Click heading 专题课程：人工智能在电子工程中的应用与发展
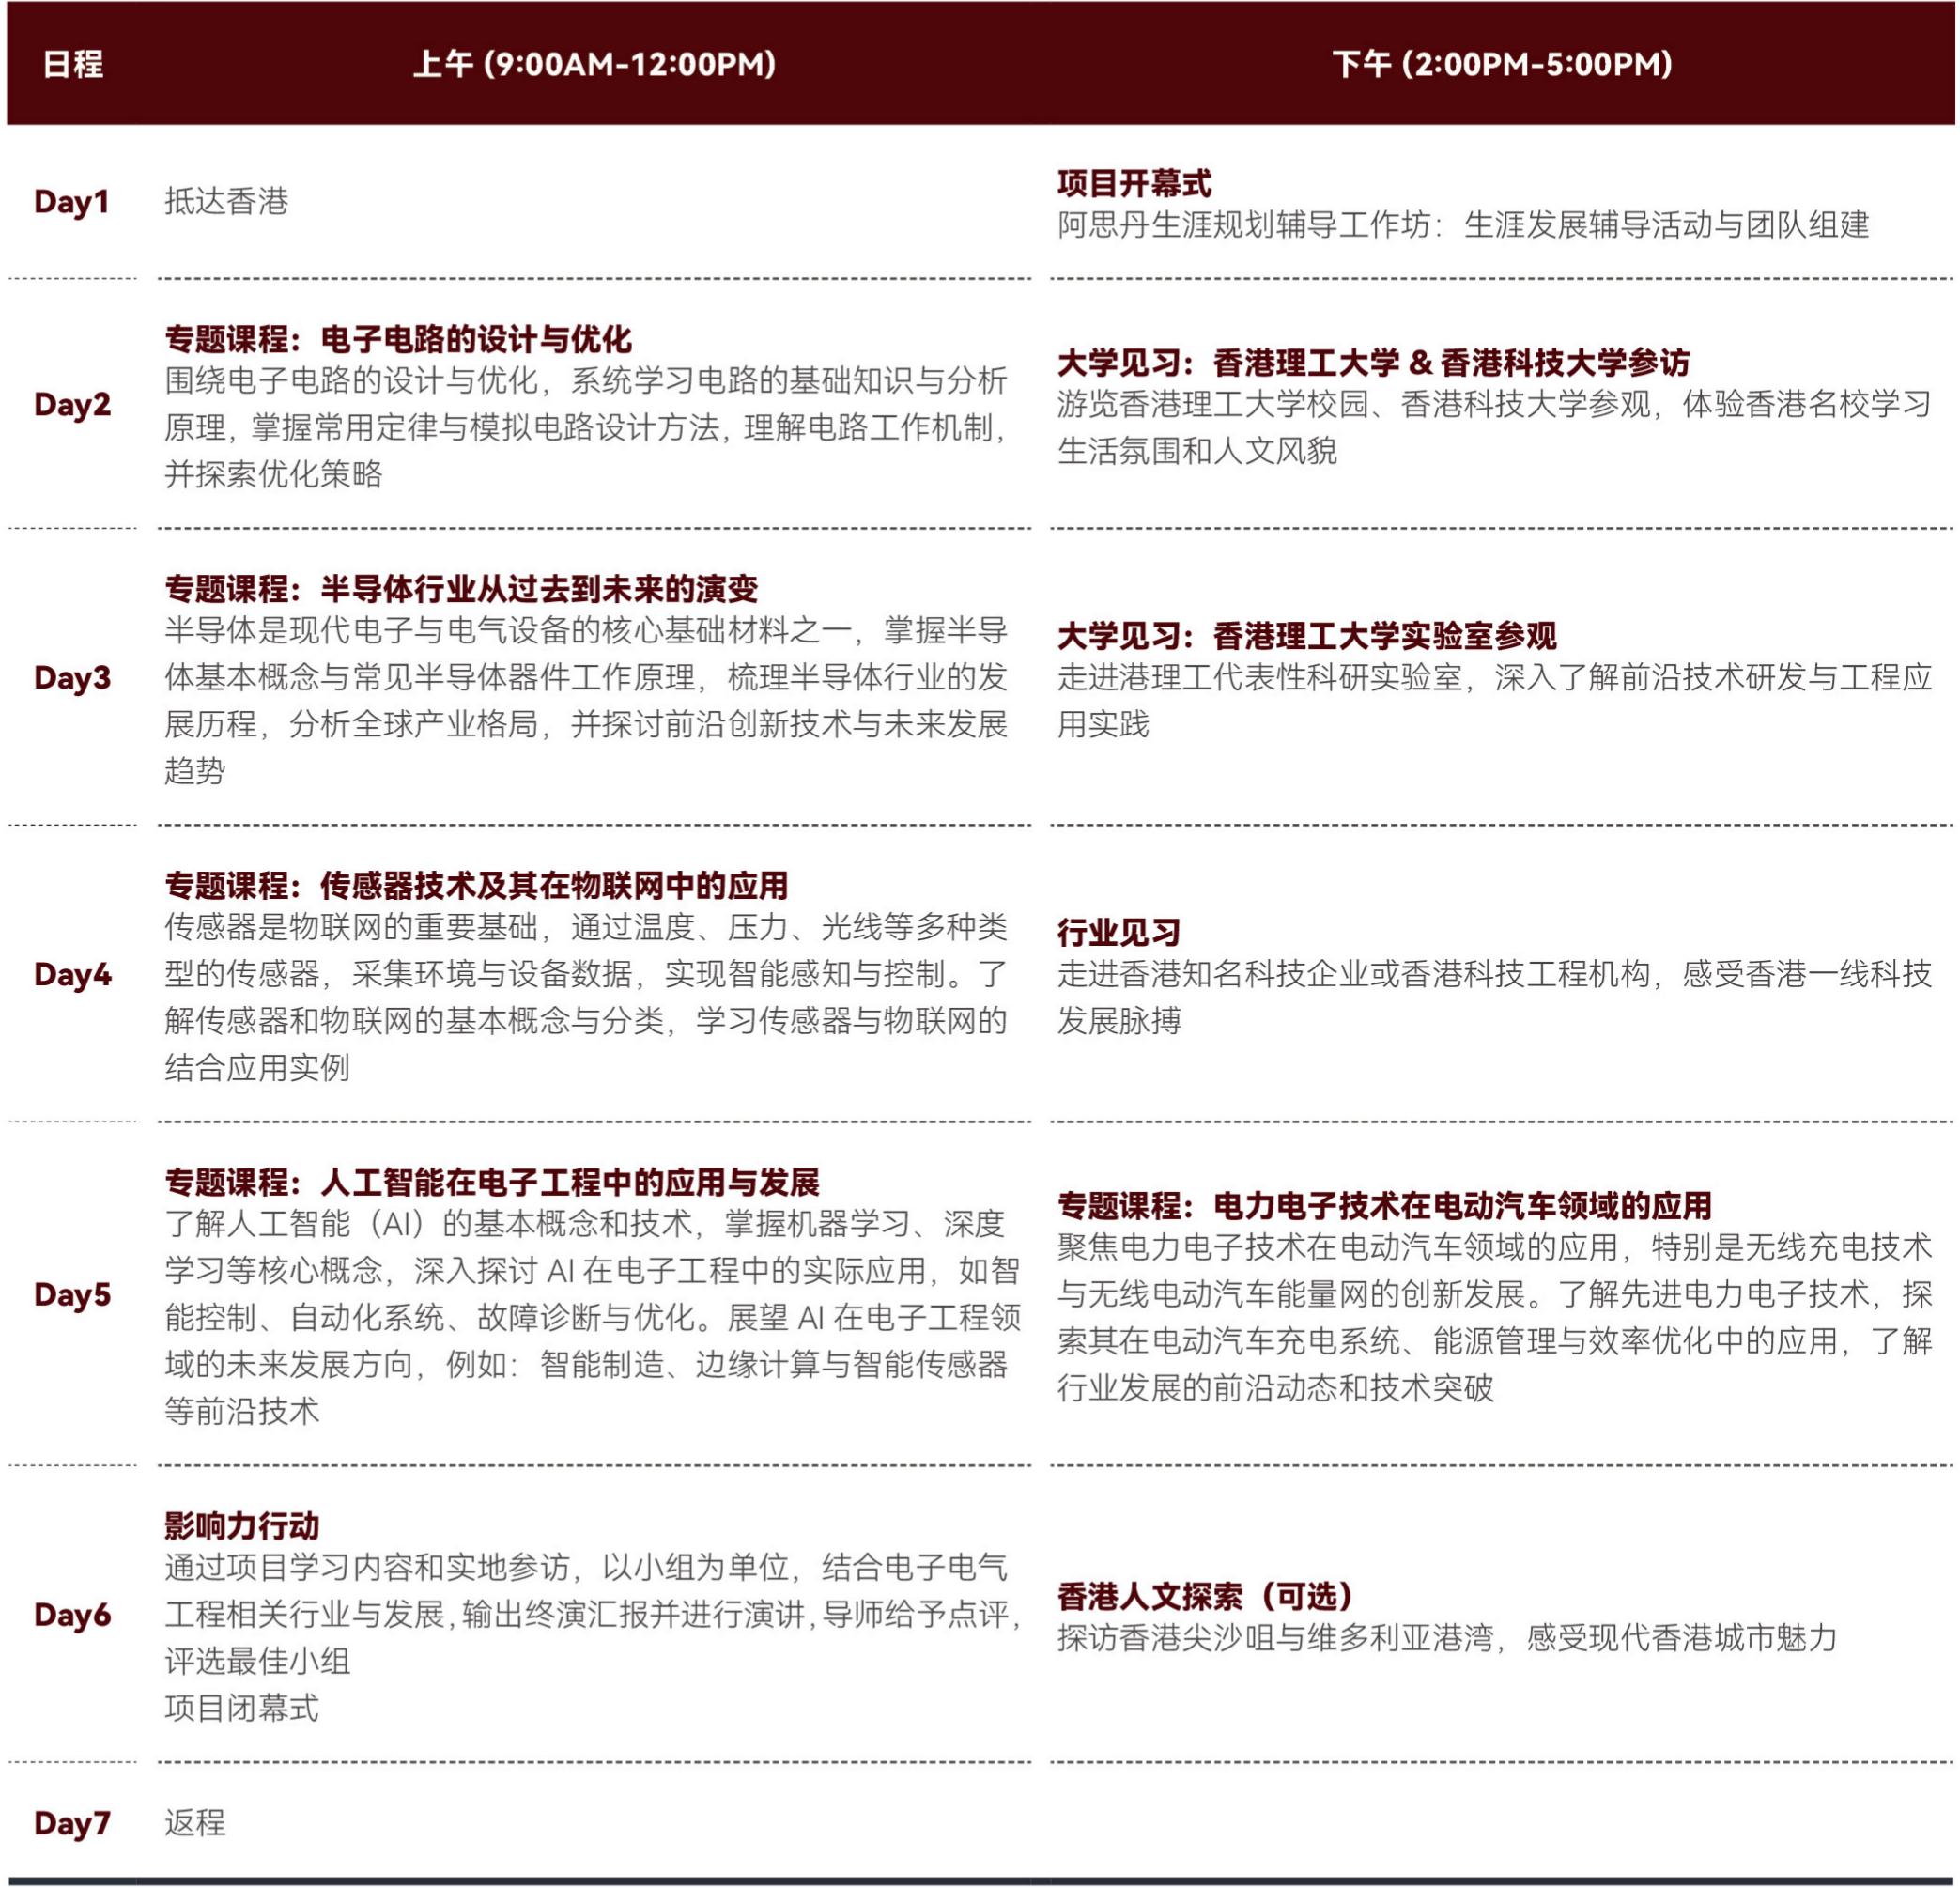The height and width of the screenshot is (1888, 1960). pyautogui.click(x=492, y=1183)
